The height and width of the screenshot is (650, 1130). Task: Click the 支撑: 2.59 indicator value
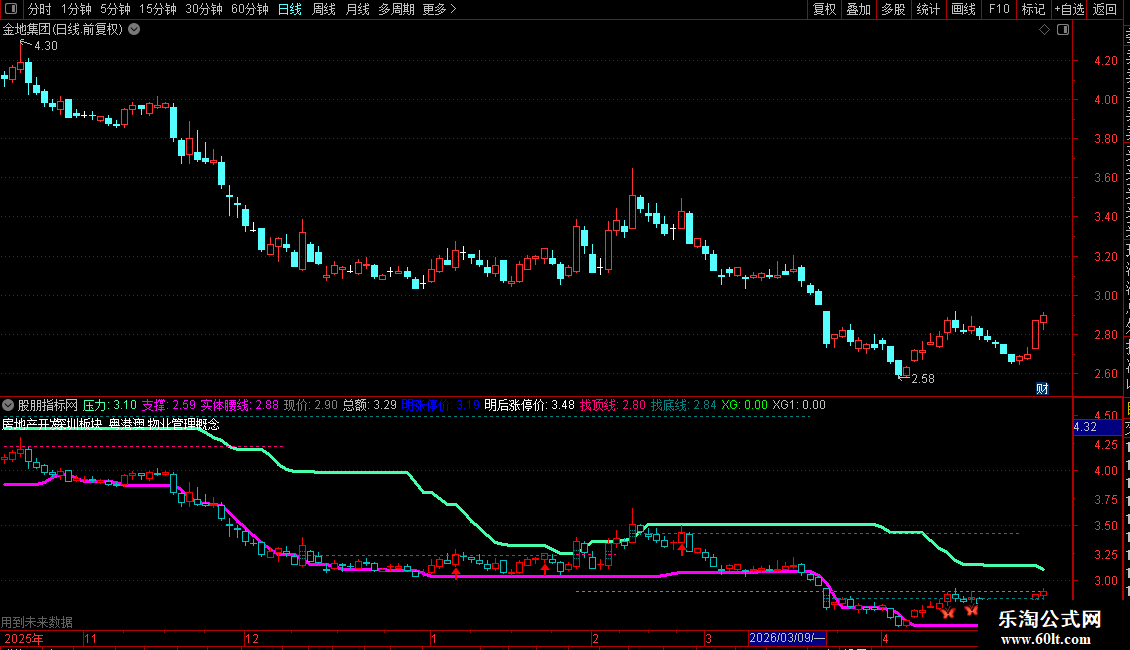[x=169, y=405]
